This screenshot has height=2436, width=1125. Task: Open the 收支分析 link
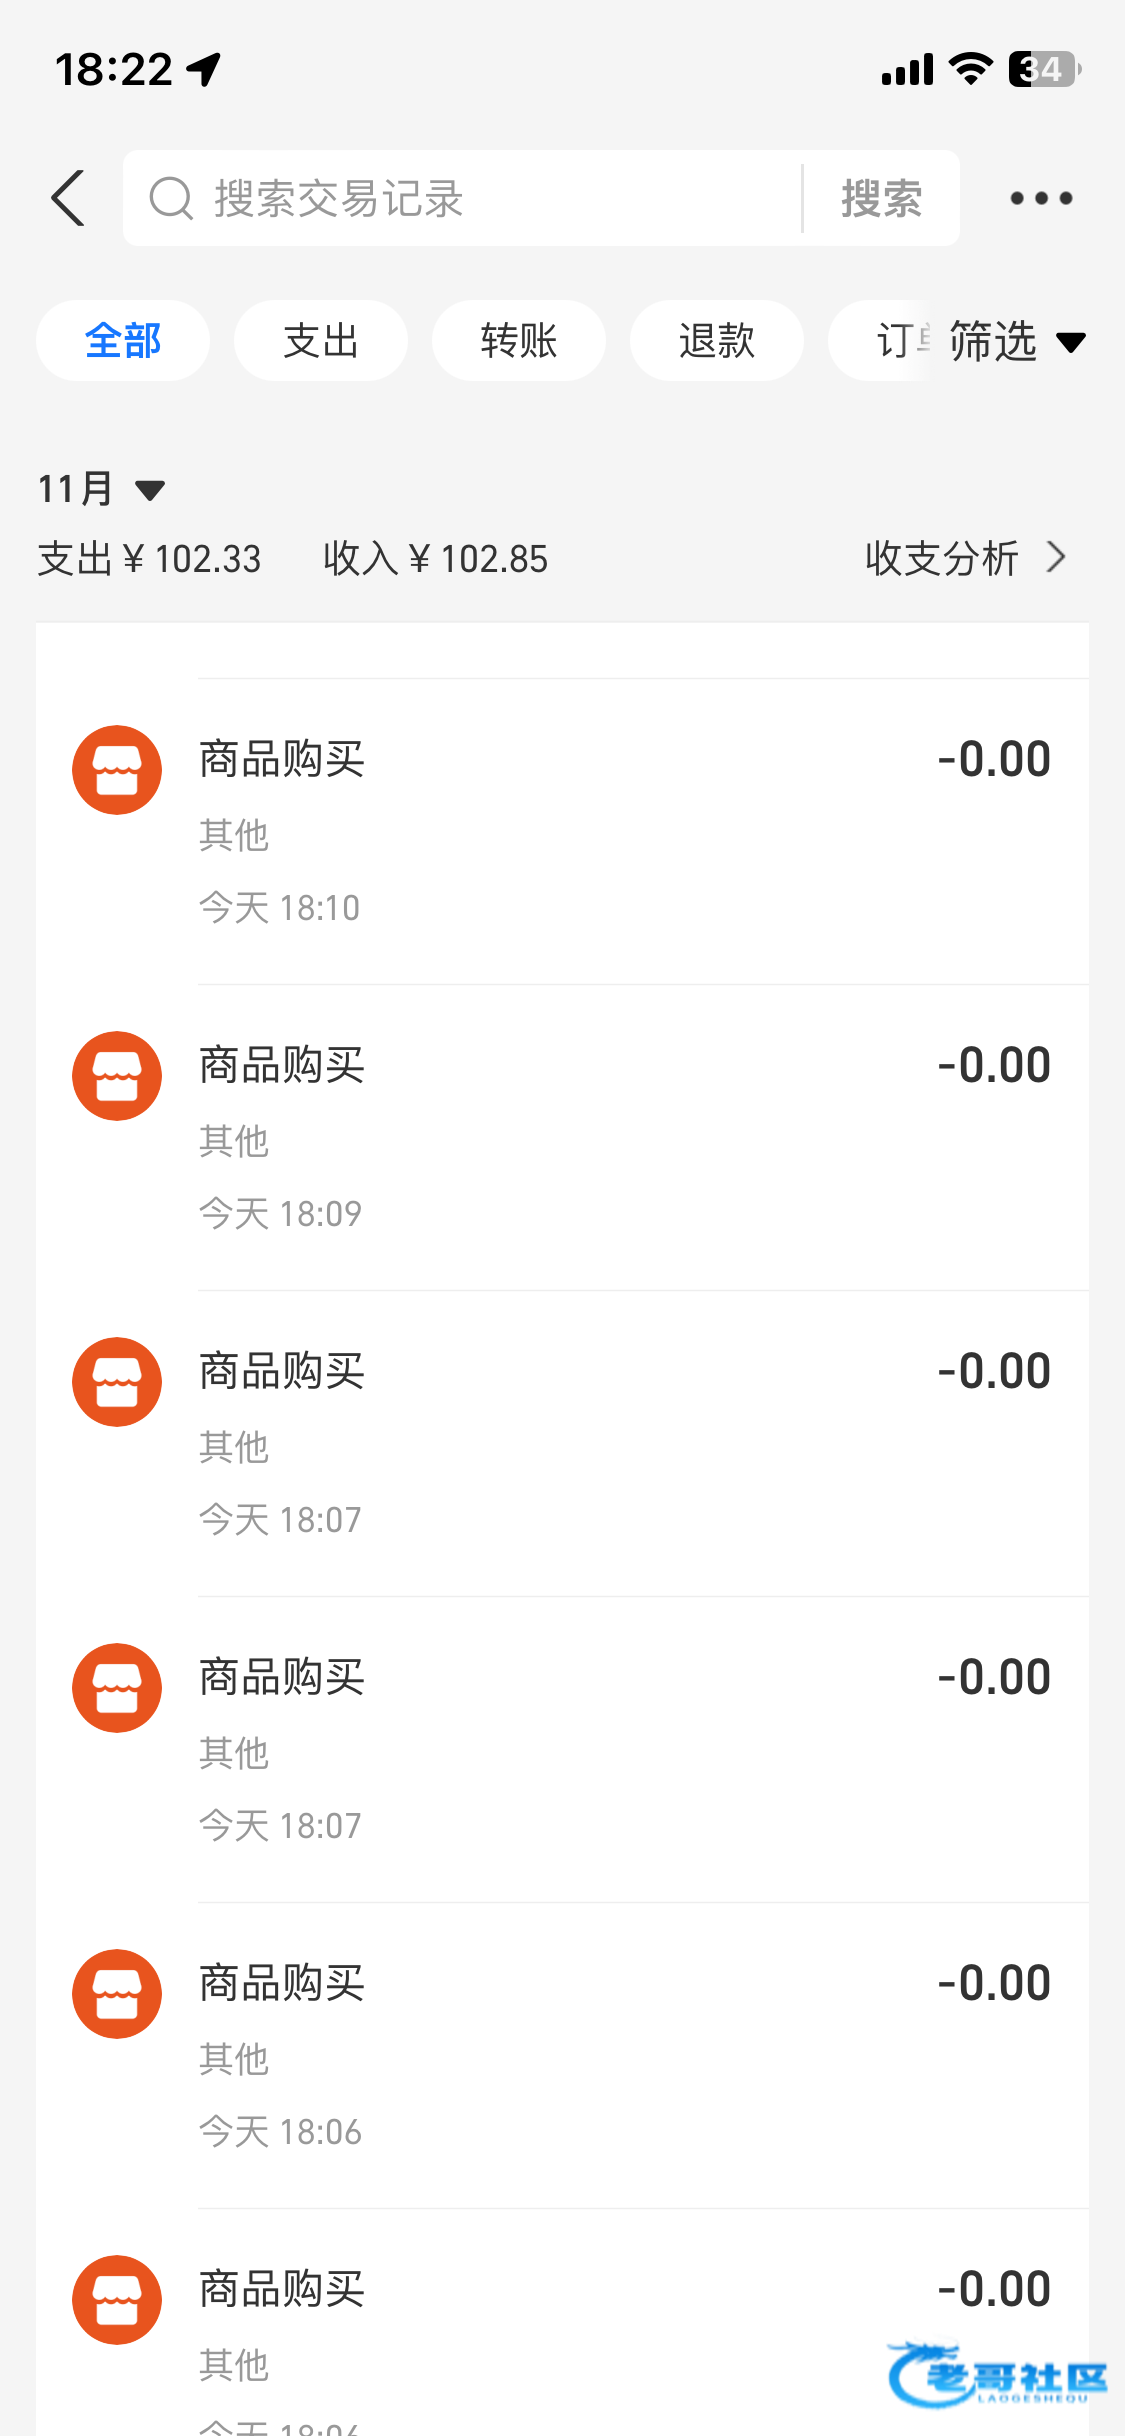click(x=942, y=558)
